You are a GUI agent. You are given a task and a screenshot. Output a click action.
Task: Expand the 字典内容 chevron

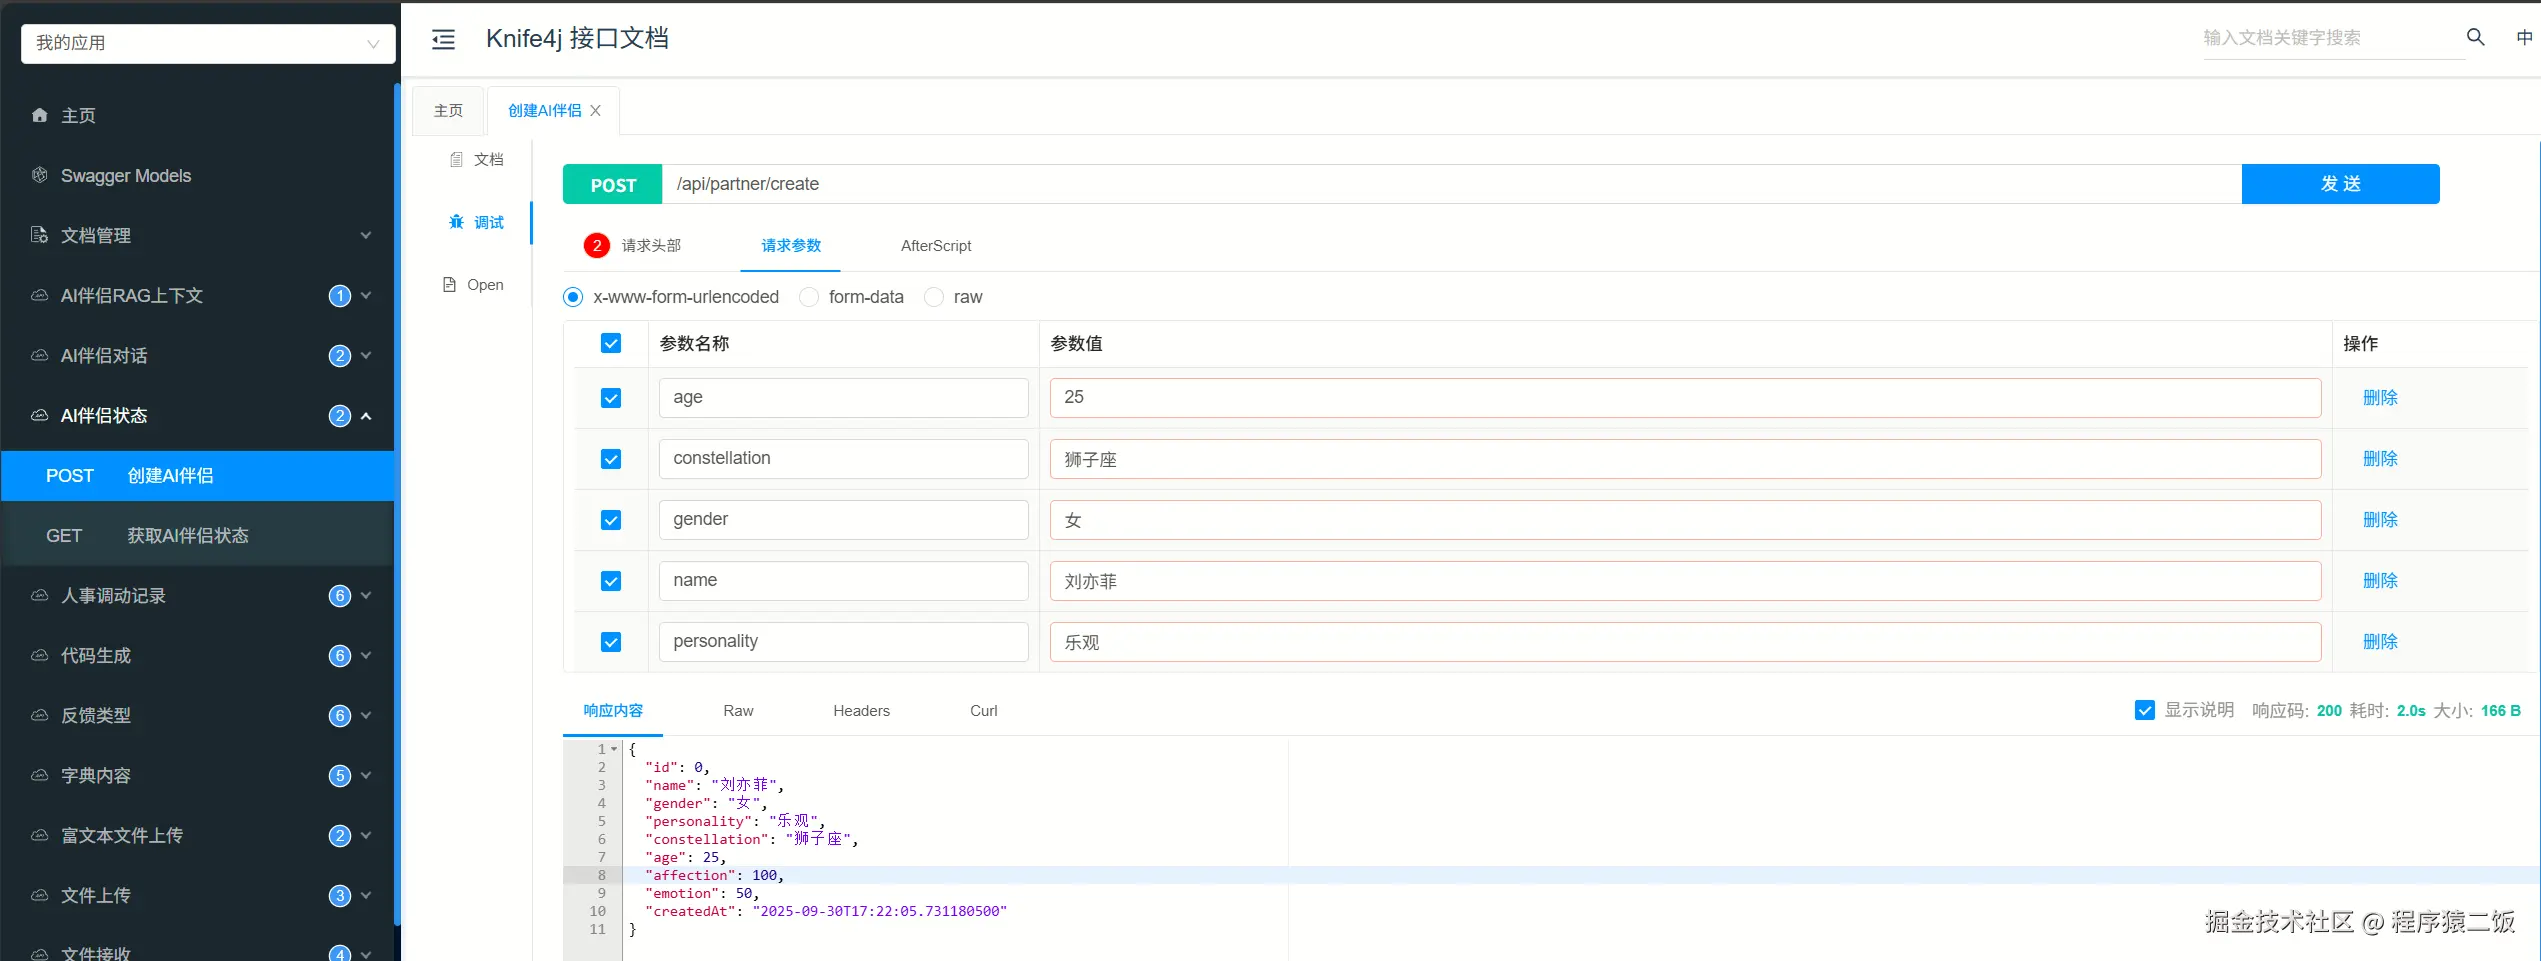pyautogui.click(x=366, y=775)
